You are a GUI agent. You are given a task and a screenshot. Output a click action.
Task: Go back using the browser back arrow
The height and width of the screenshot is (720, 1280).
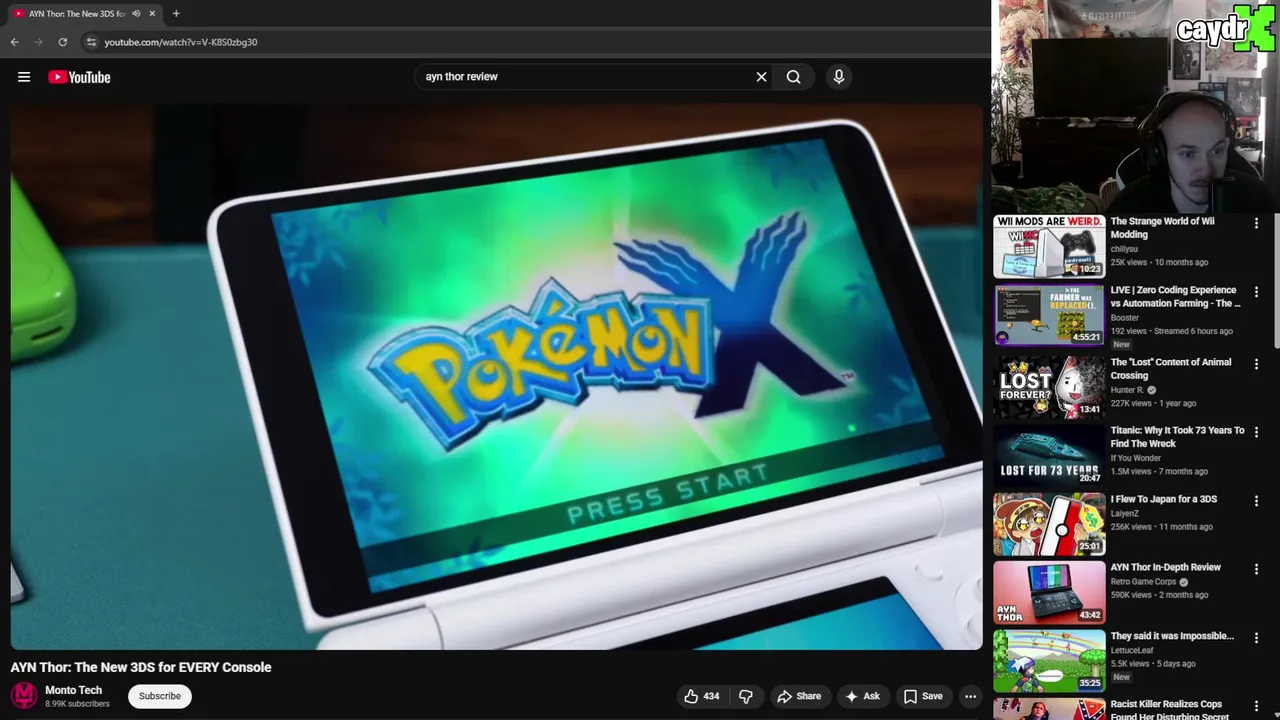pyautogui.click(x=14, y=42)
